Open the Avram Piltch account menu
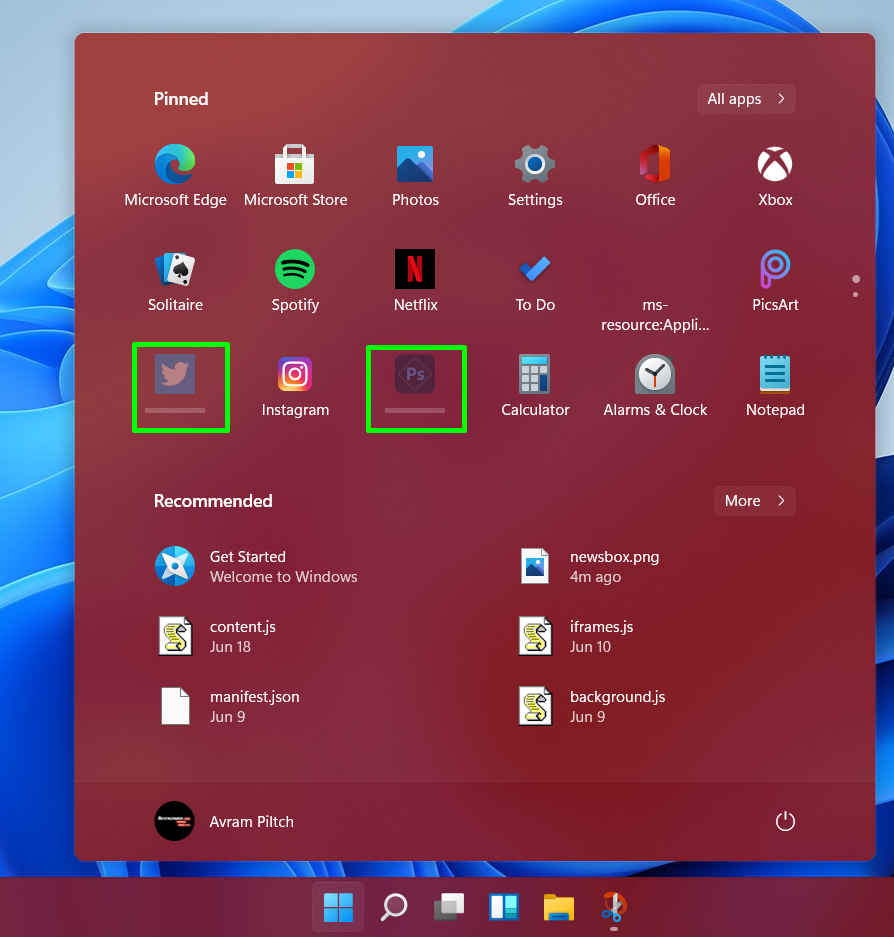 pyautogui.click(x=224, y=821)
